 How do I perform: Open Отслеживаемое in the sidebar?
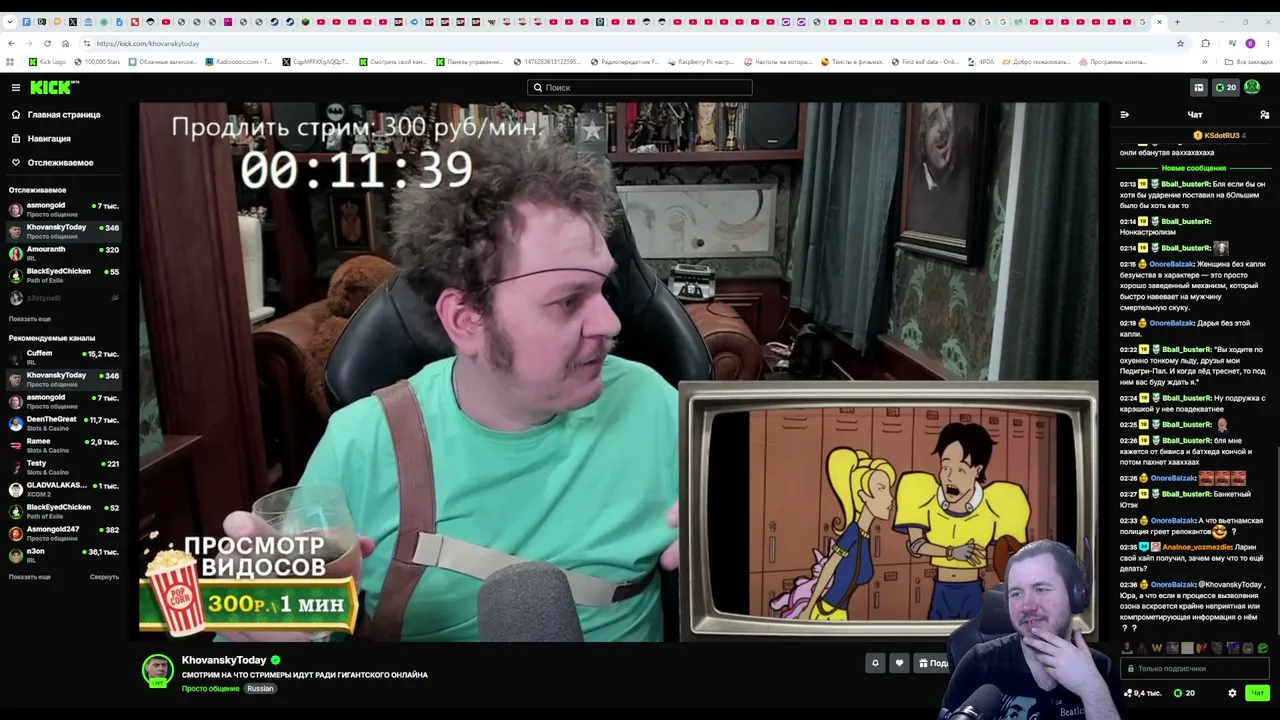[x=60, y=163]
